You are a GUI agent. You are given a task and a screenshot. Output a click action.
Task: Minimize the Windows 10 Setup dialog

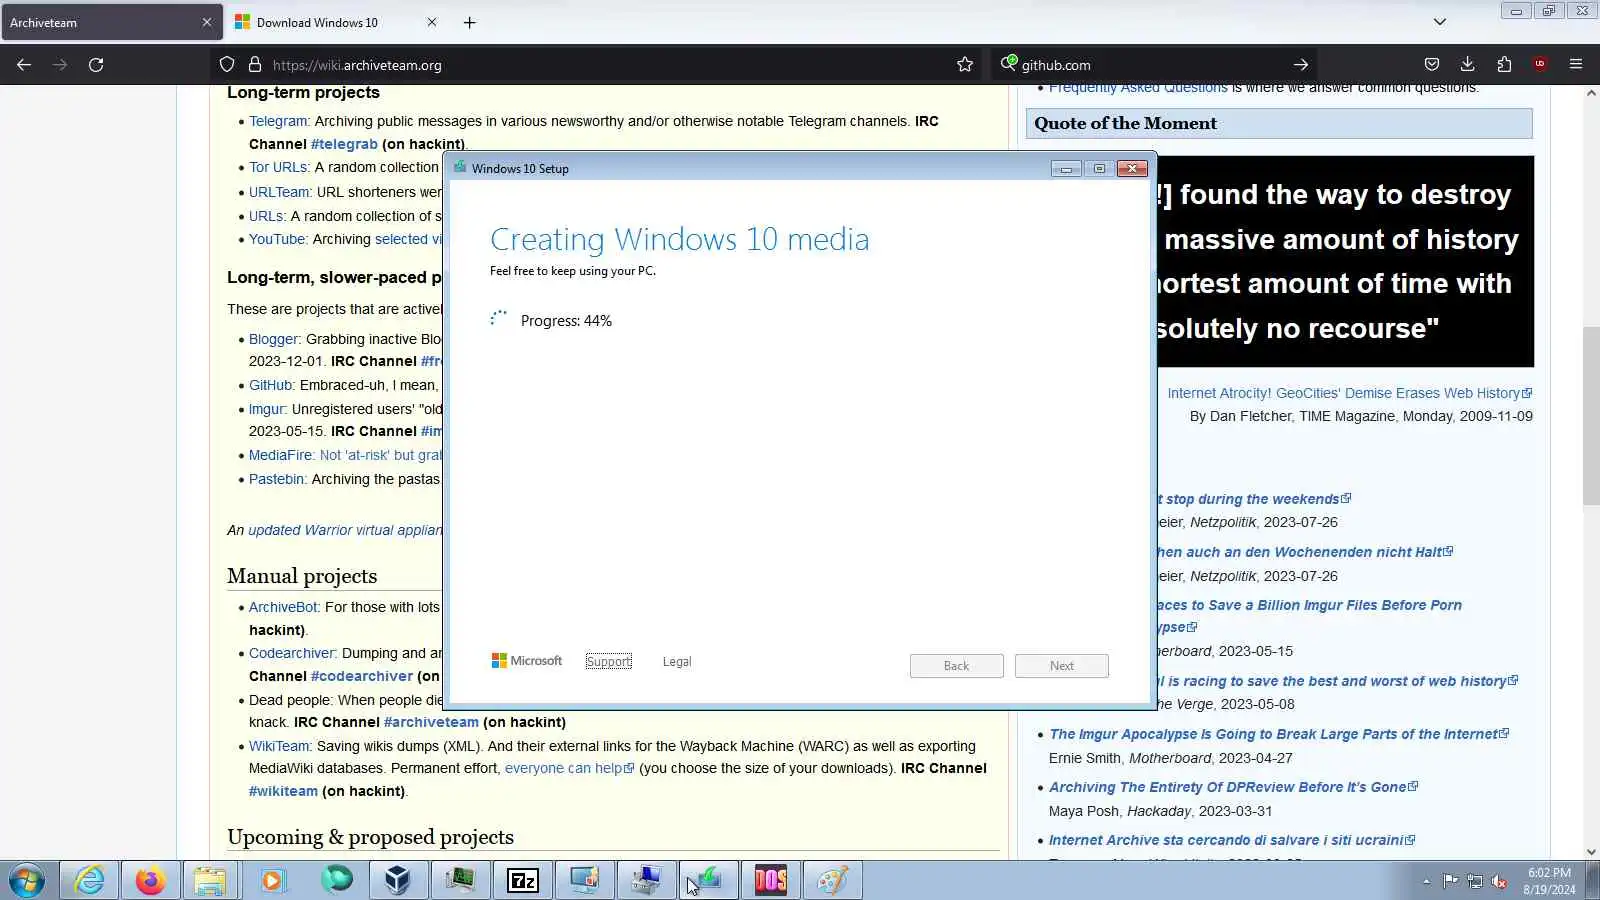(1066, 168)
